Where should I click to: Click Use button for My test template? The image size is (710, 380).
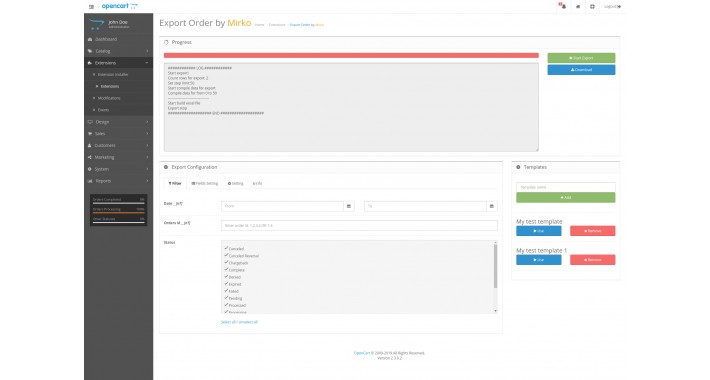pos(538,231)
